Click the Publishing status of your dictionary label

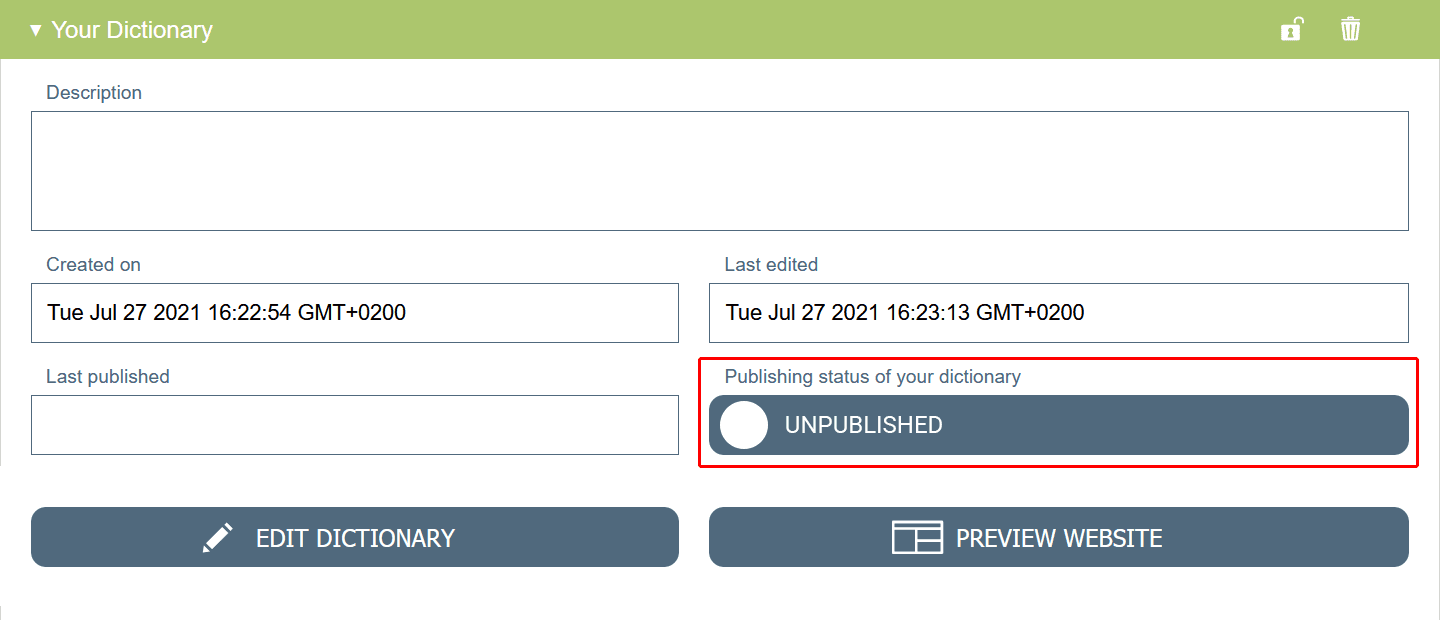pos(872,377)
